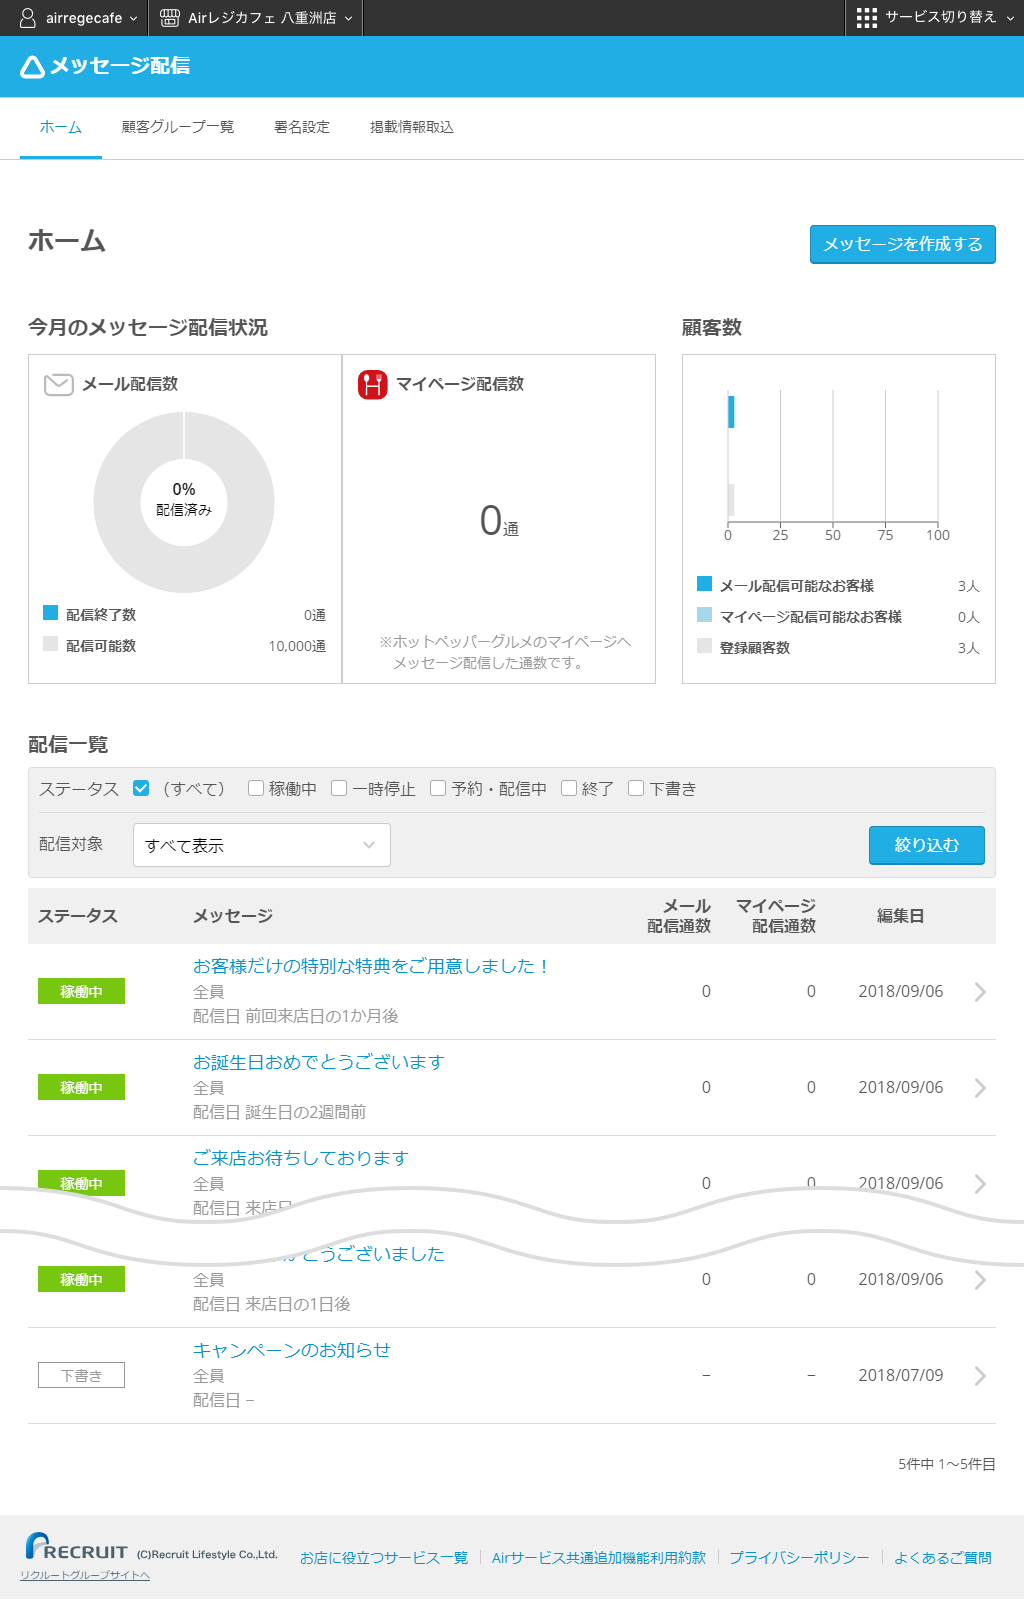Open Airサービス共通追加機能利用約款 footer link
Image resolution: width=1024 pixels, height=1600 pixels.
599,1558
